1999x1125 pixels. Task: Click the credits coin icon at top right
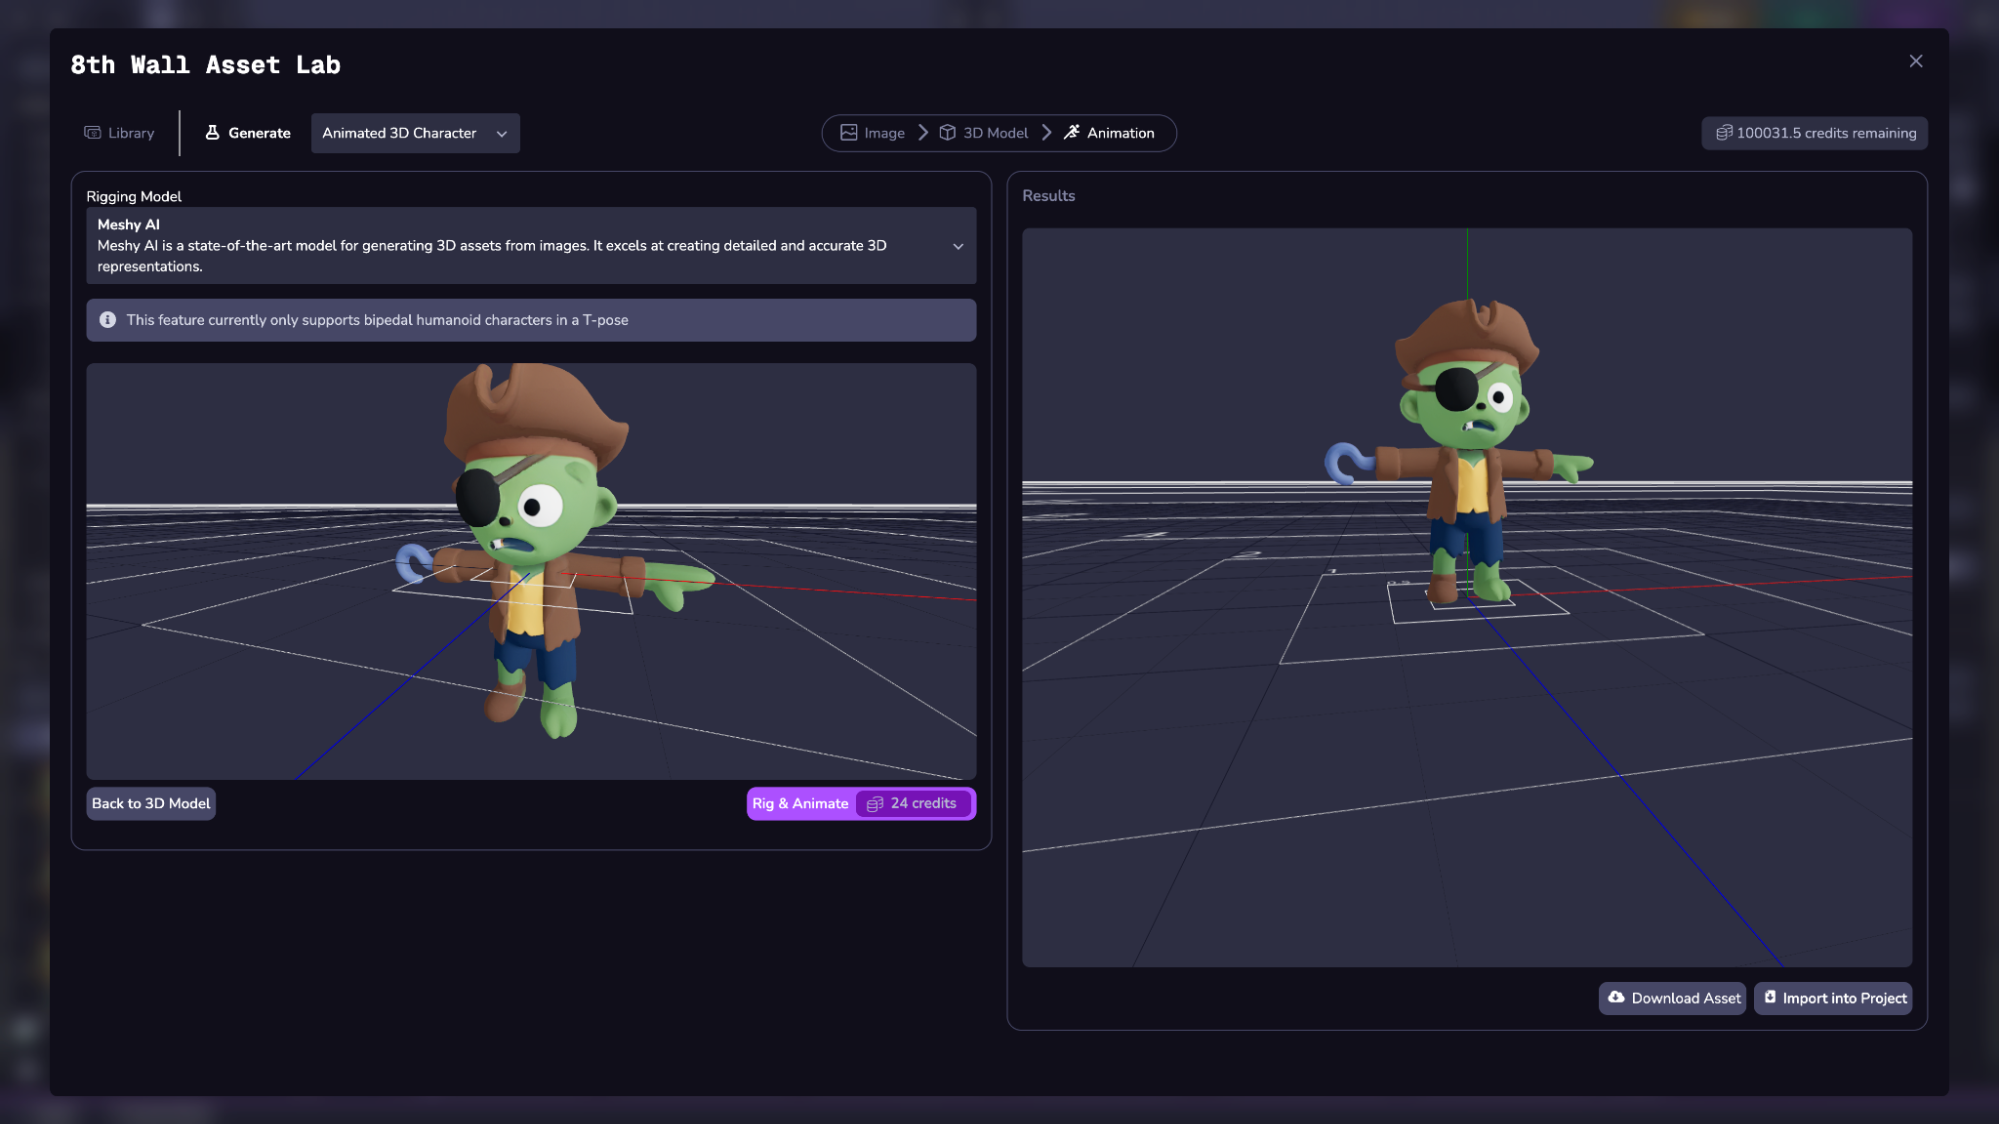[x=1724, y=133]
